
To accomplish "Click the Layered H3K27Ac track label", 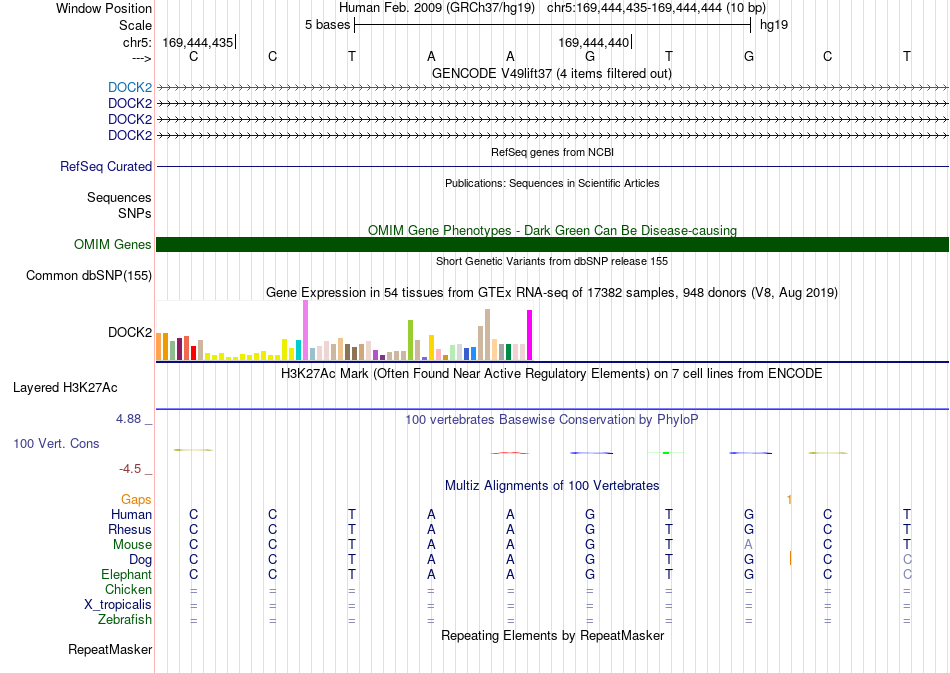I will point(65,388).
